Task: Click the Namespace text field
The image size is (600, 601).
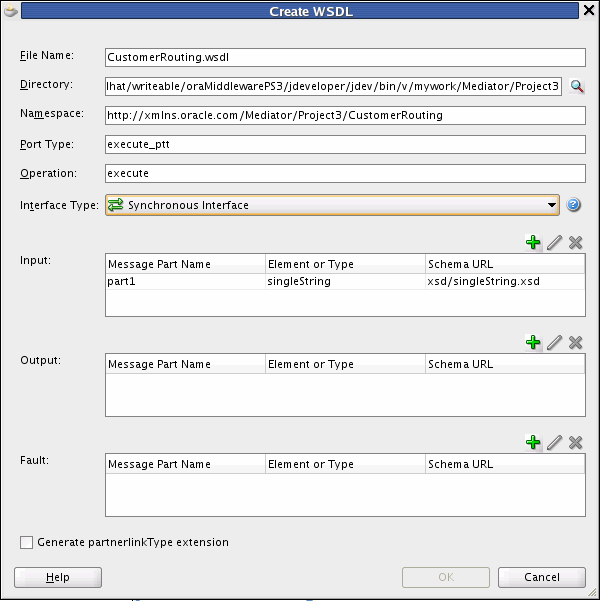Action: (345, 115)
